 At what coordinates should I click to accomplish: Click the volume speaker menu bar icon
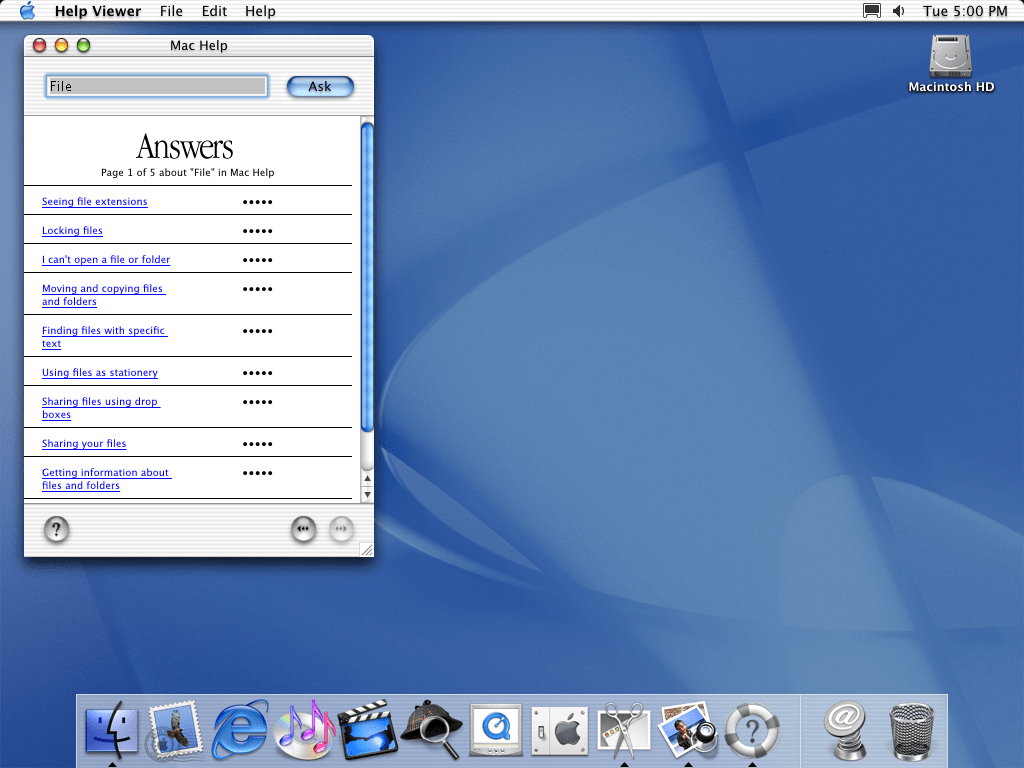pos(899,11)
